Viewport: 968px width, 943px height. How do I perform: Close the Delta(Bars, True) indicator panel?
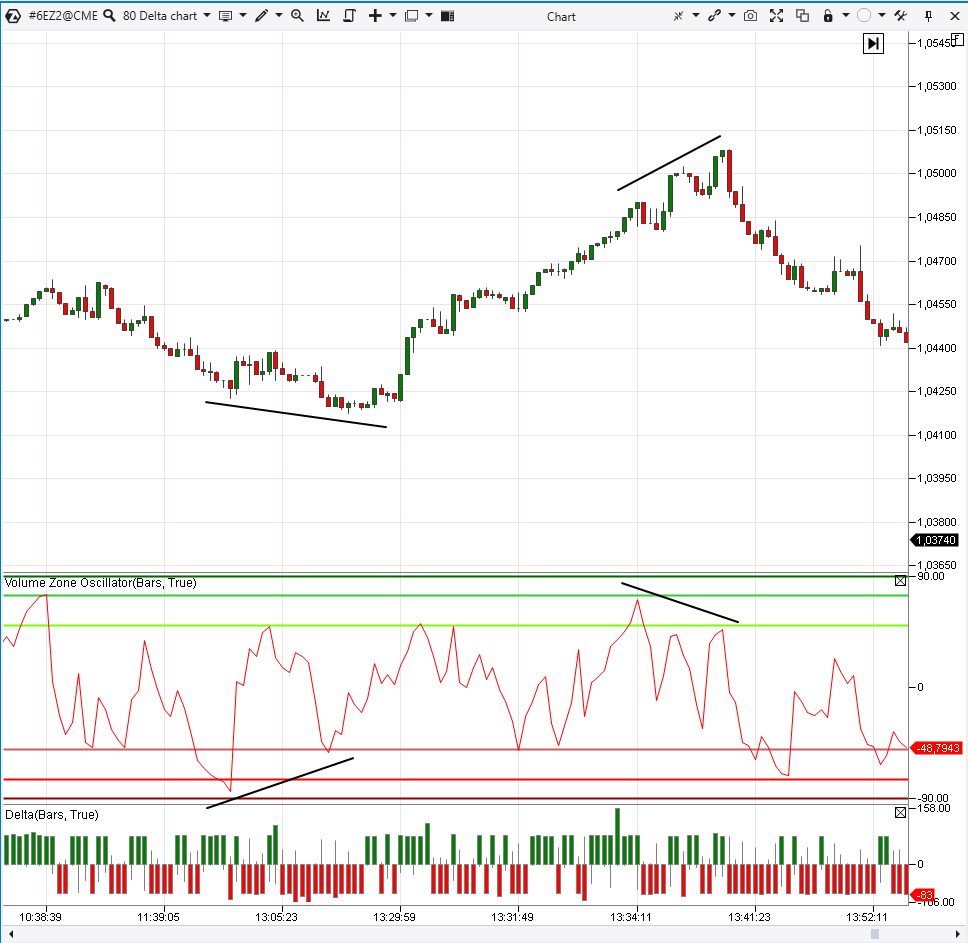(900, 812)
